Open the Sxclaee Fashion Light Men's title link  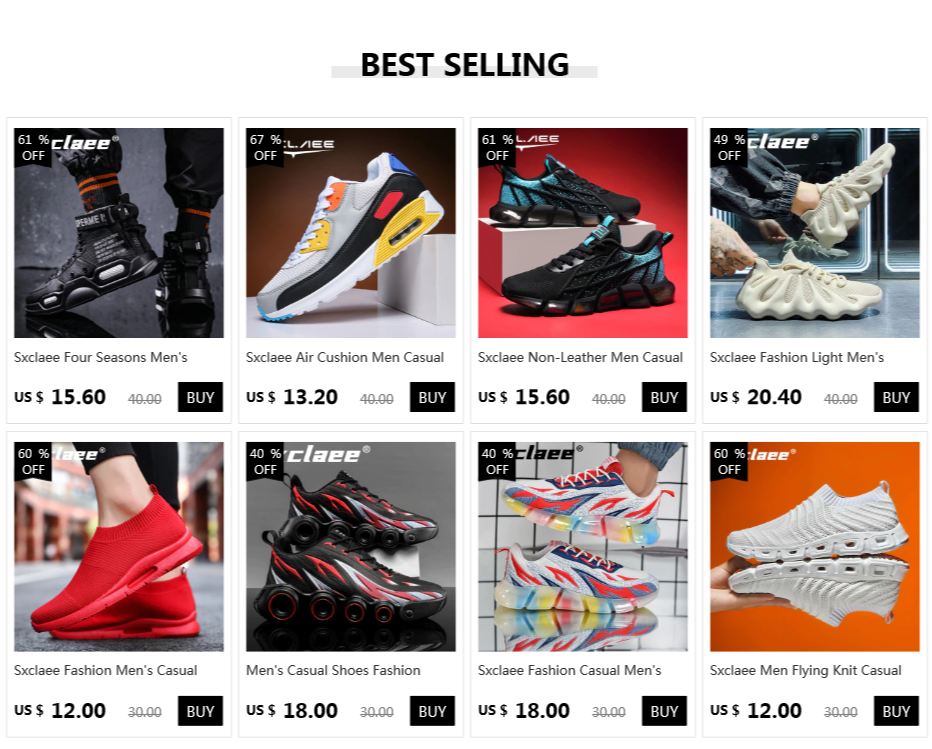[796, 357]
